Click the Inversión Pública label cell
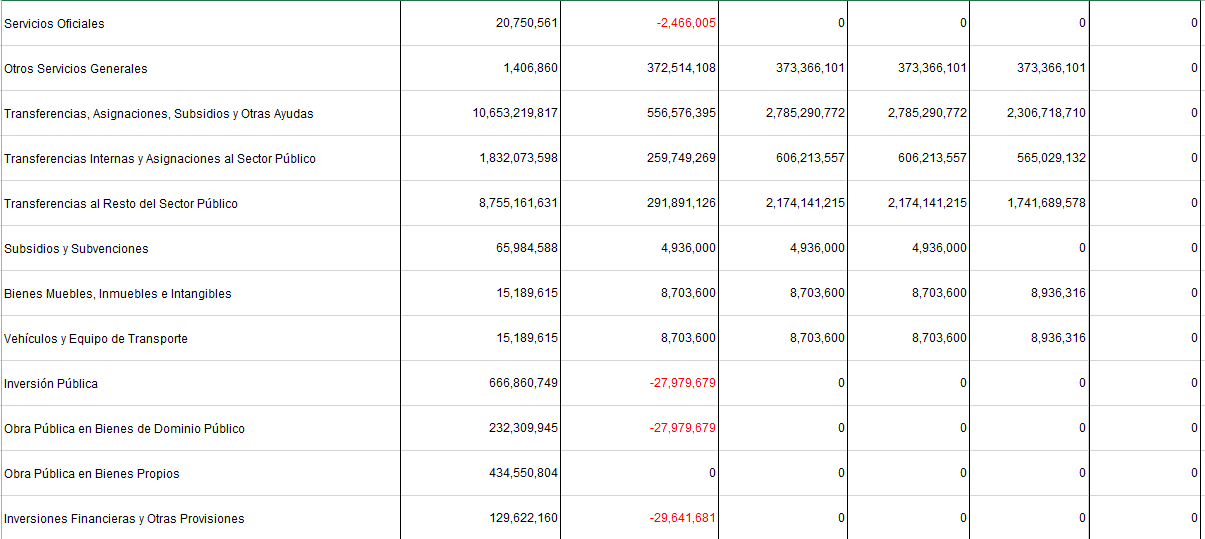The width and height of the screenshot is (1205, 539). 200,383
